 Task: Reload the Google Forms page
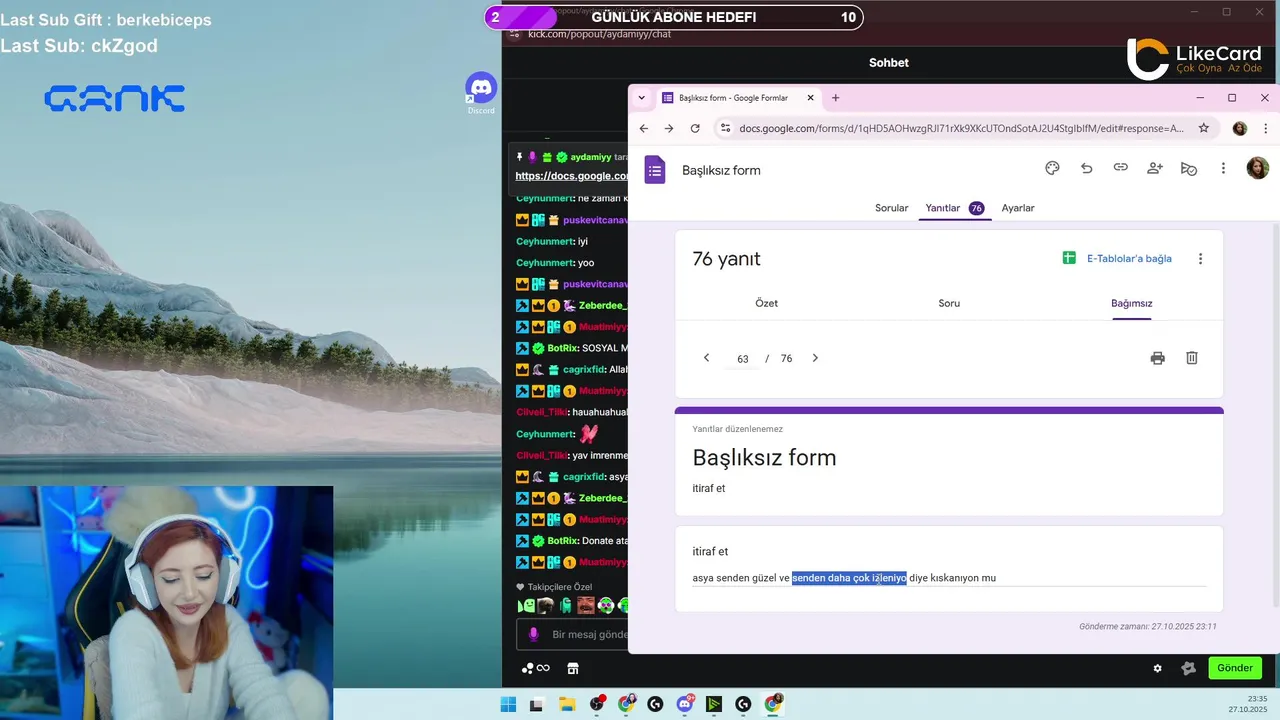click(x=695, y=128)
